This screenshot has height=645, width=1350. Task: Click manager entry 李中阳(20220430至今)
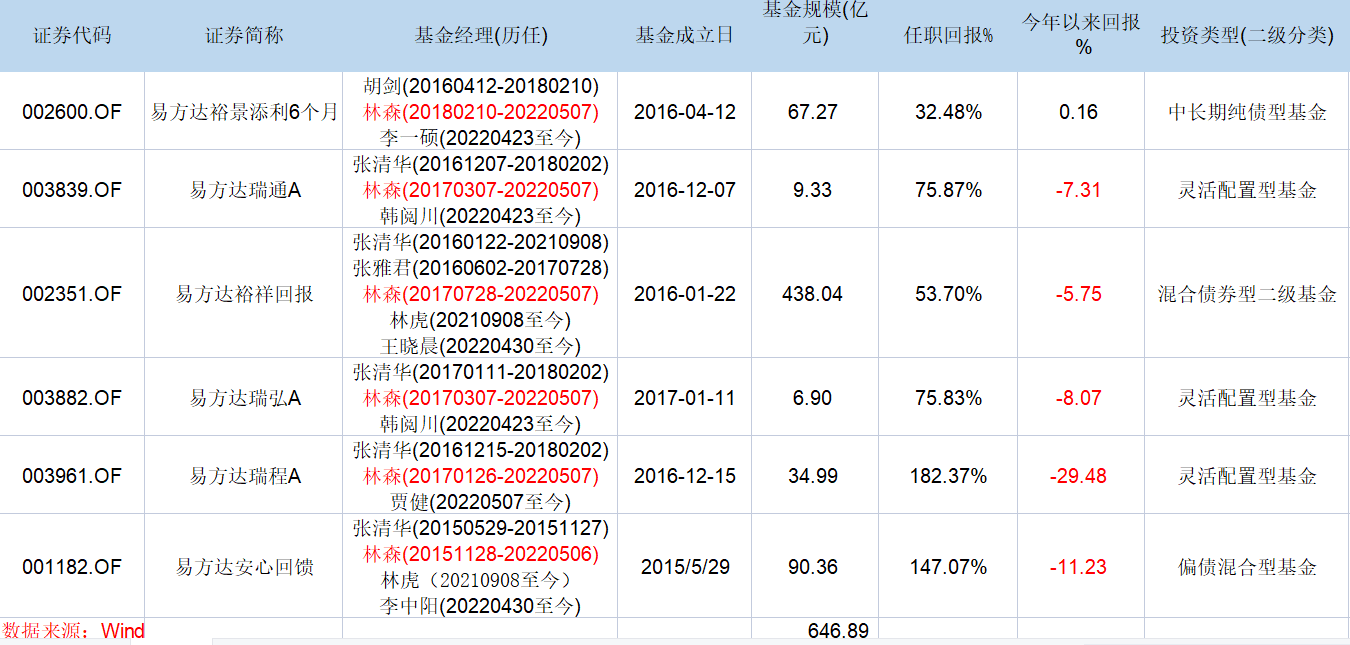[x=480, y=606]
